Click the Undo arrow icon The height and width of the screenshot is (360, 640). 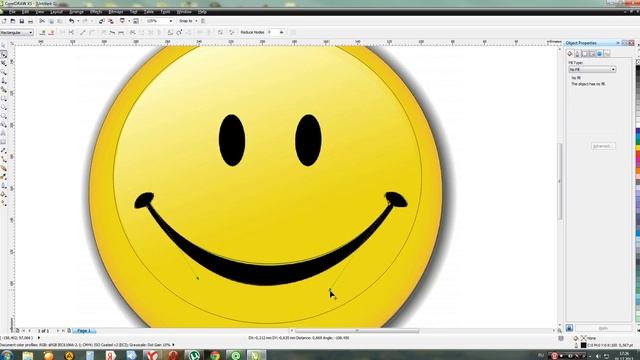71,21
